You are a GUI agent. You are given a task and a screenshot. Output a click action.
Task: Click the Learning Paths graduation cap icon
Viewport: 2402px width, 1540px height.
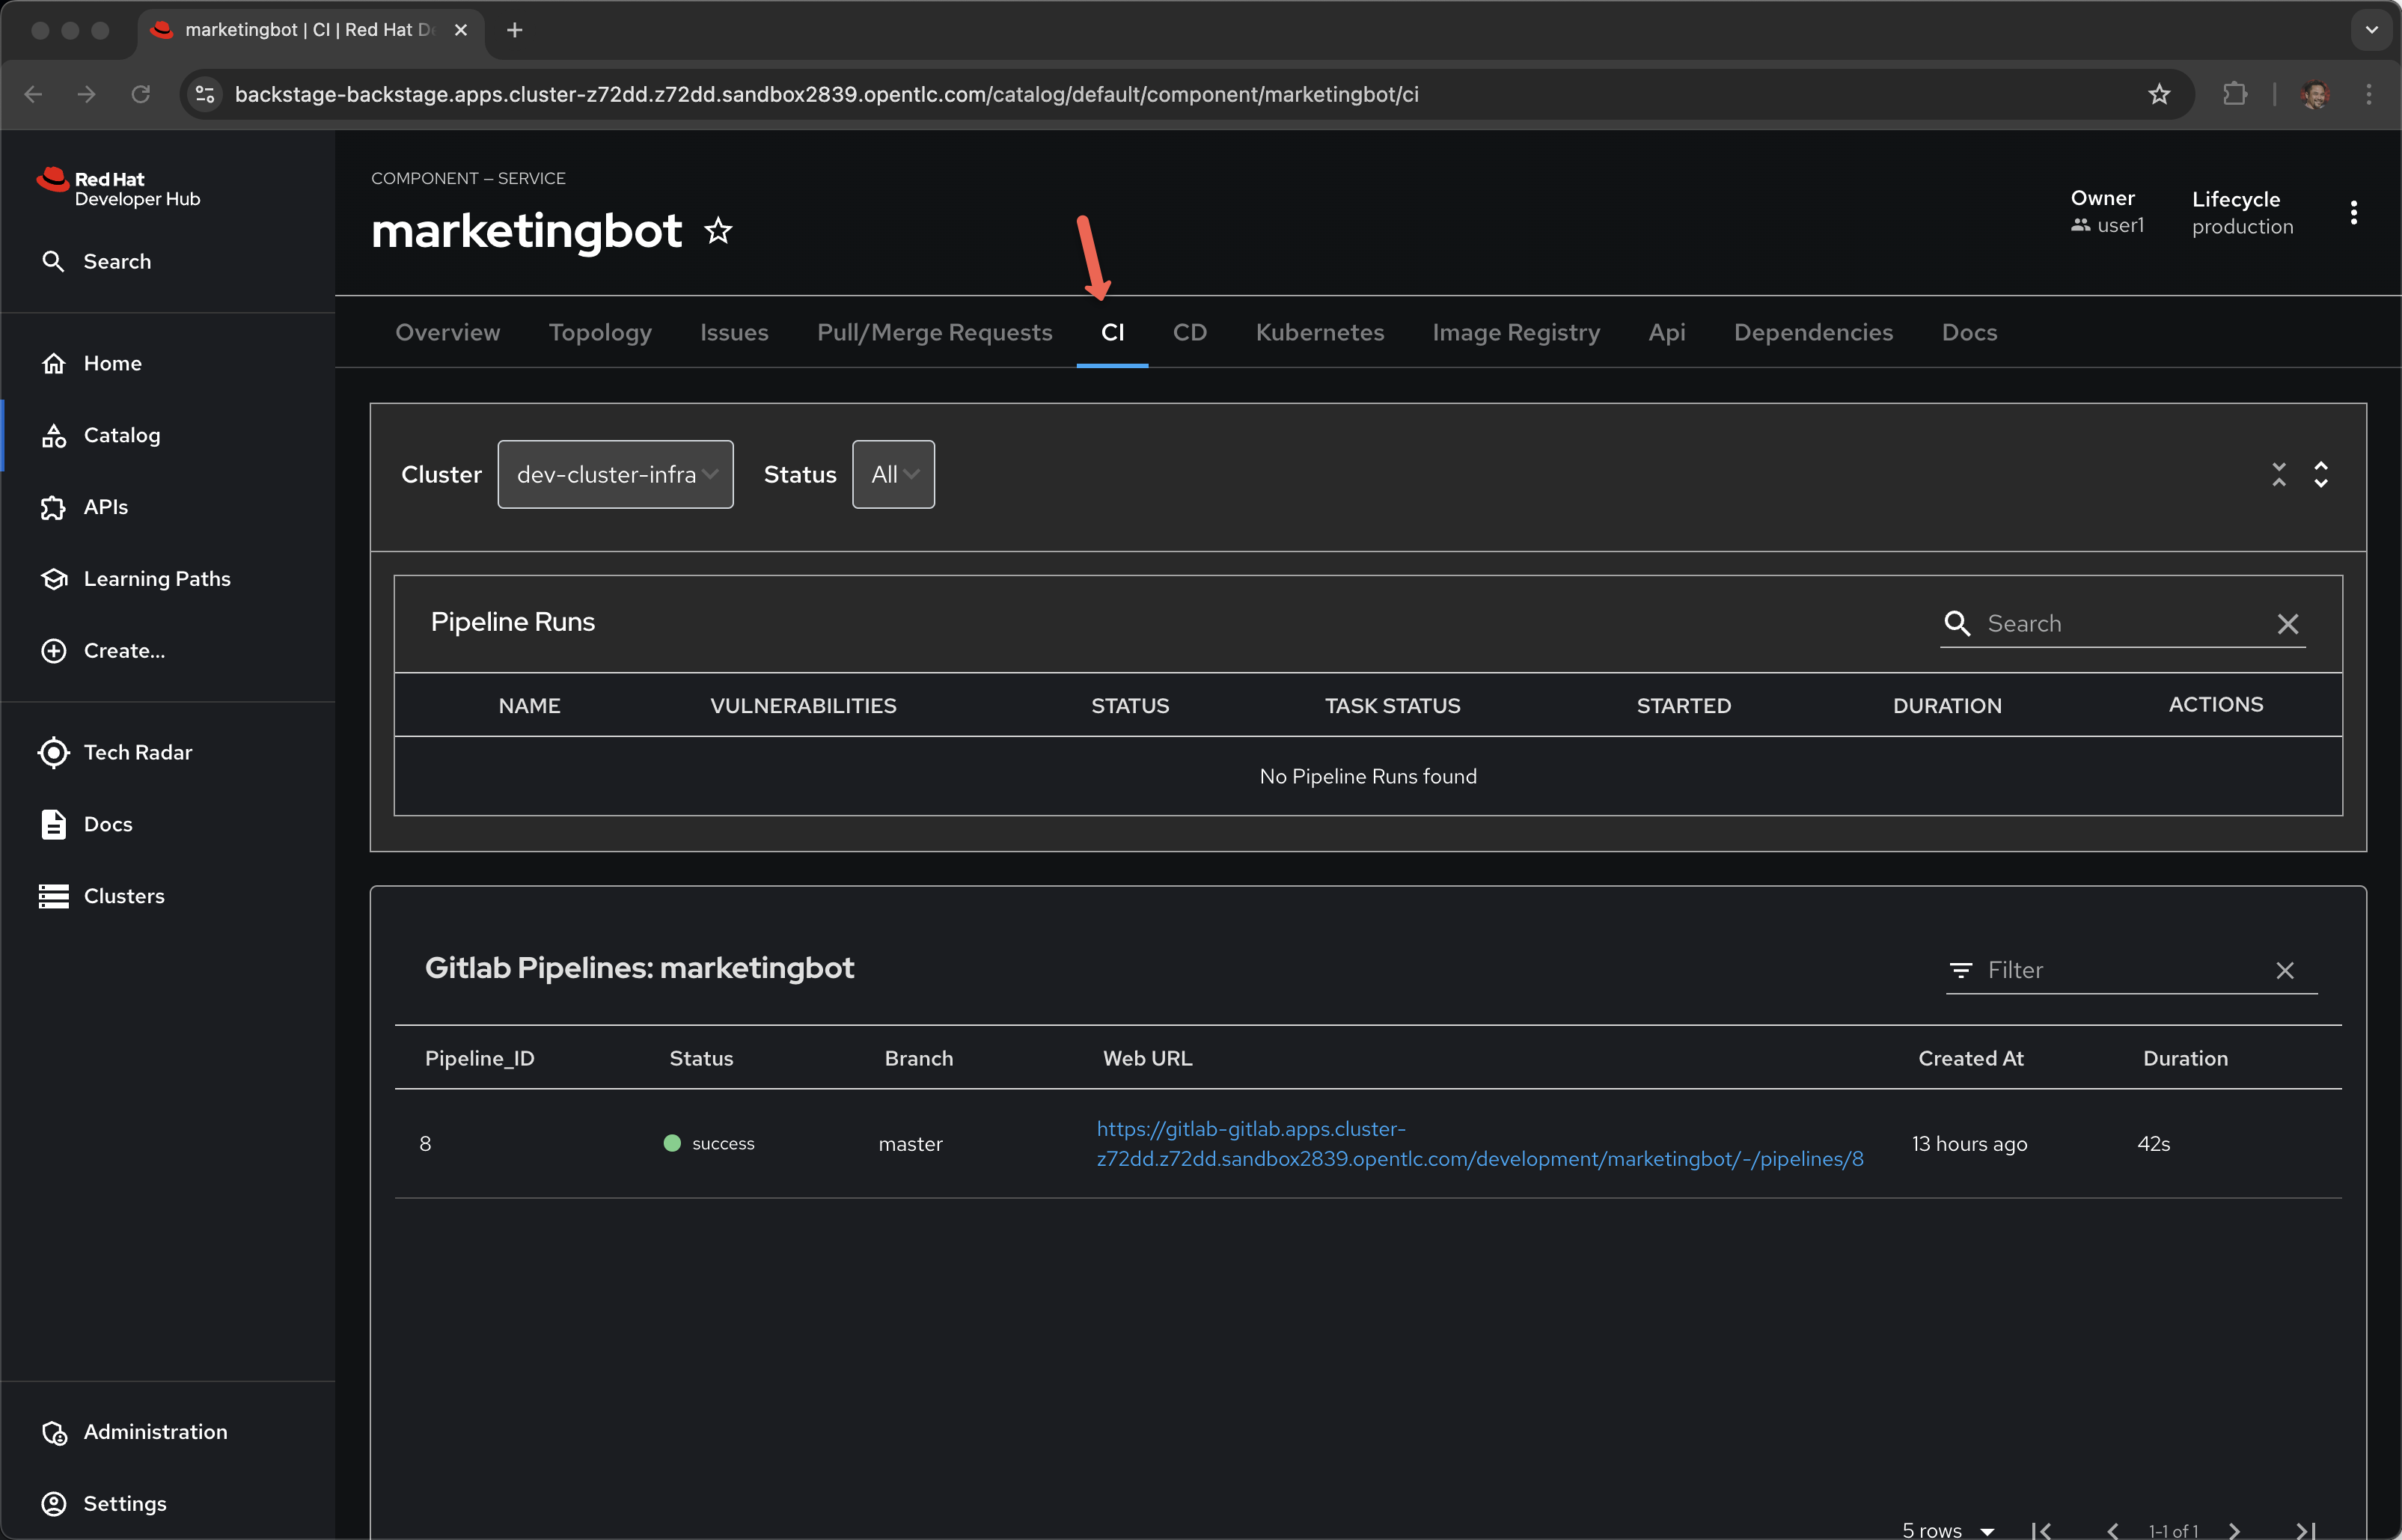pyautogui.click(x=54, y=579)
